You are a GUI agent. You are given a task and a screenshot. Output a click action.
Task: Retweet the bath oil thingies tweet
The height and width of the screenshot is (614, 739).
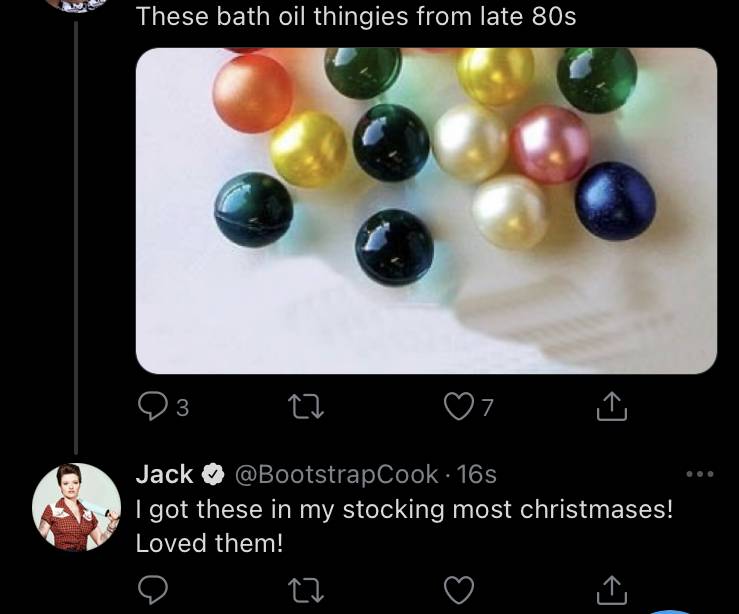pos(306,407)
